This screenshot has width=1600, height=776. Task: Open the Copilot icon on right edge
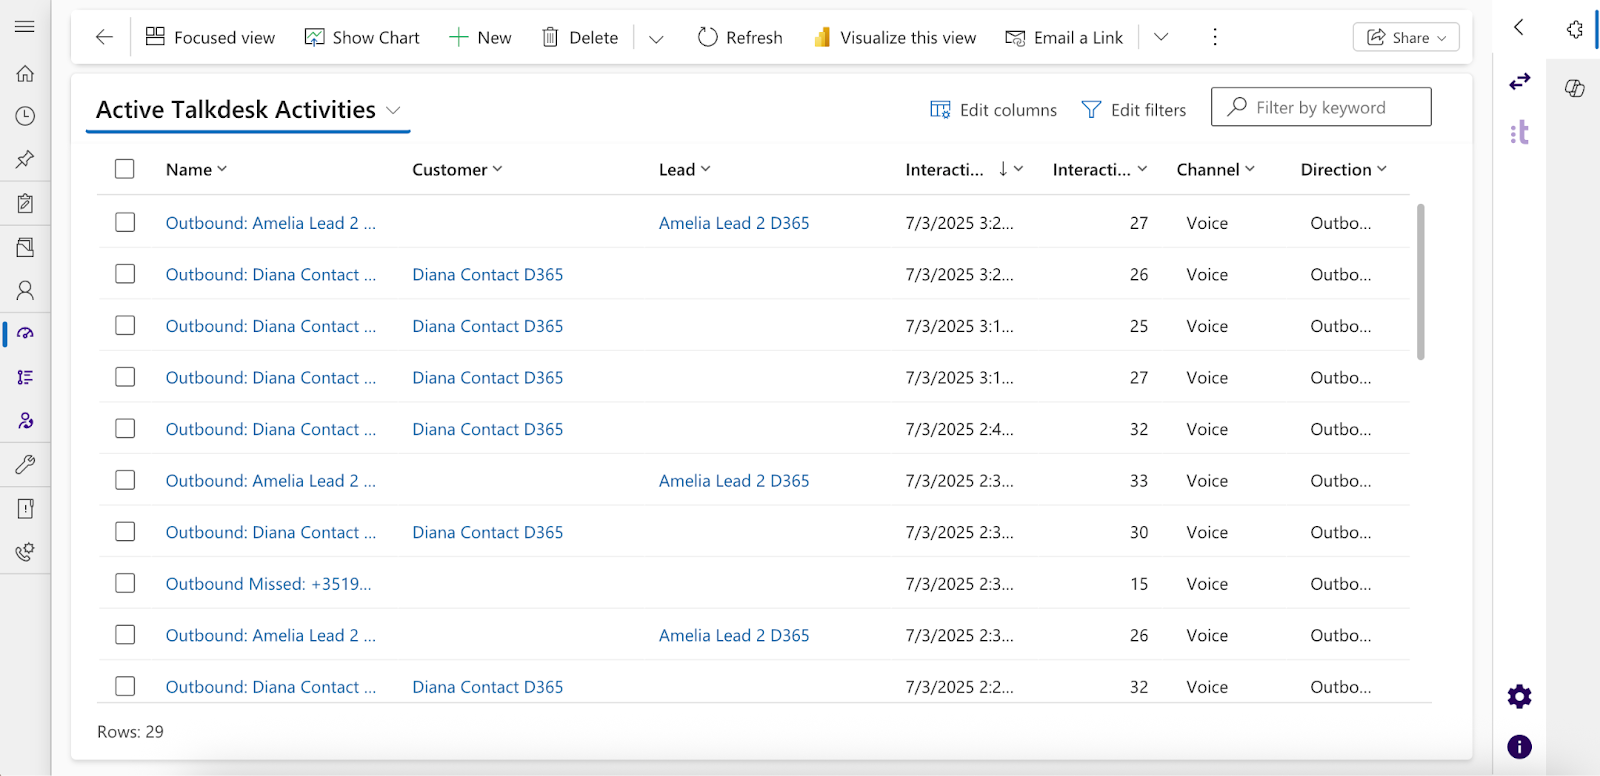[1575, 88]
